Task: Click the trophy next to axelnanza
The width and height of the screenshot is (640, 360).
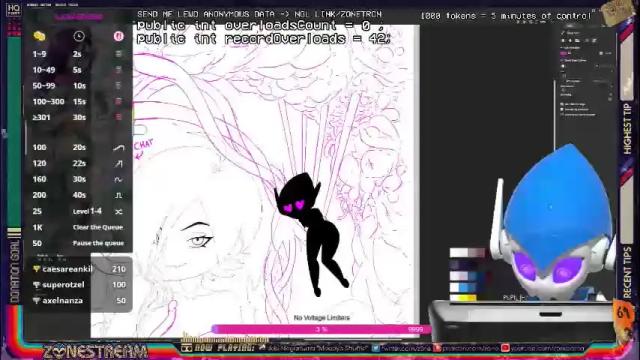Action: [x=36, y=301]
